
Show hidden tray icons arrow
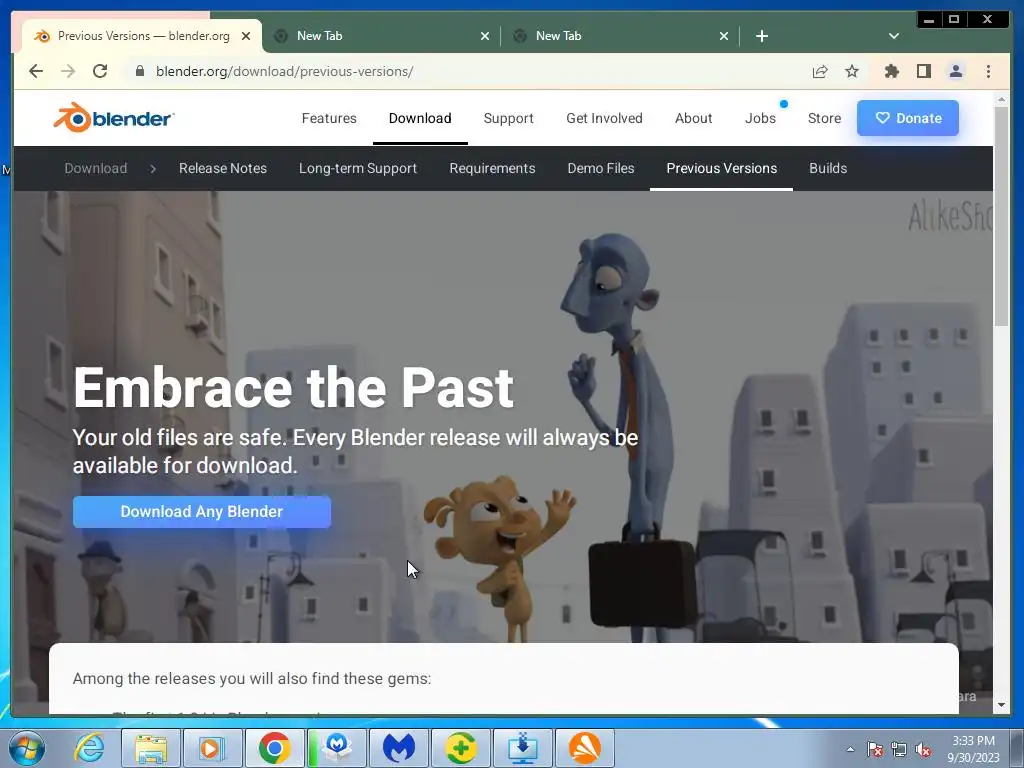click(850, 749)
